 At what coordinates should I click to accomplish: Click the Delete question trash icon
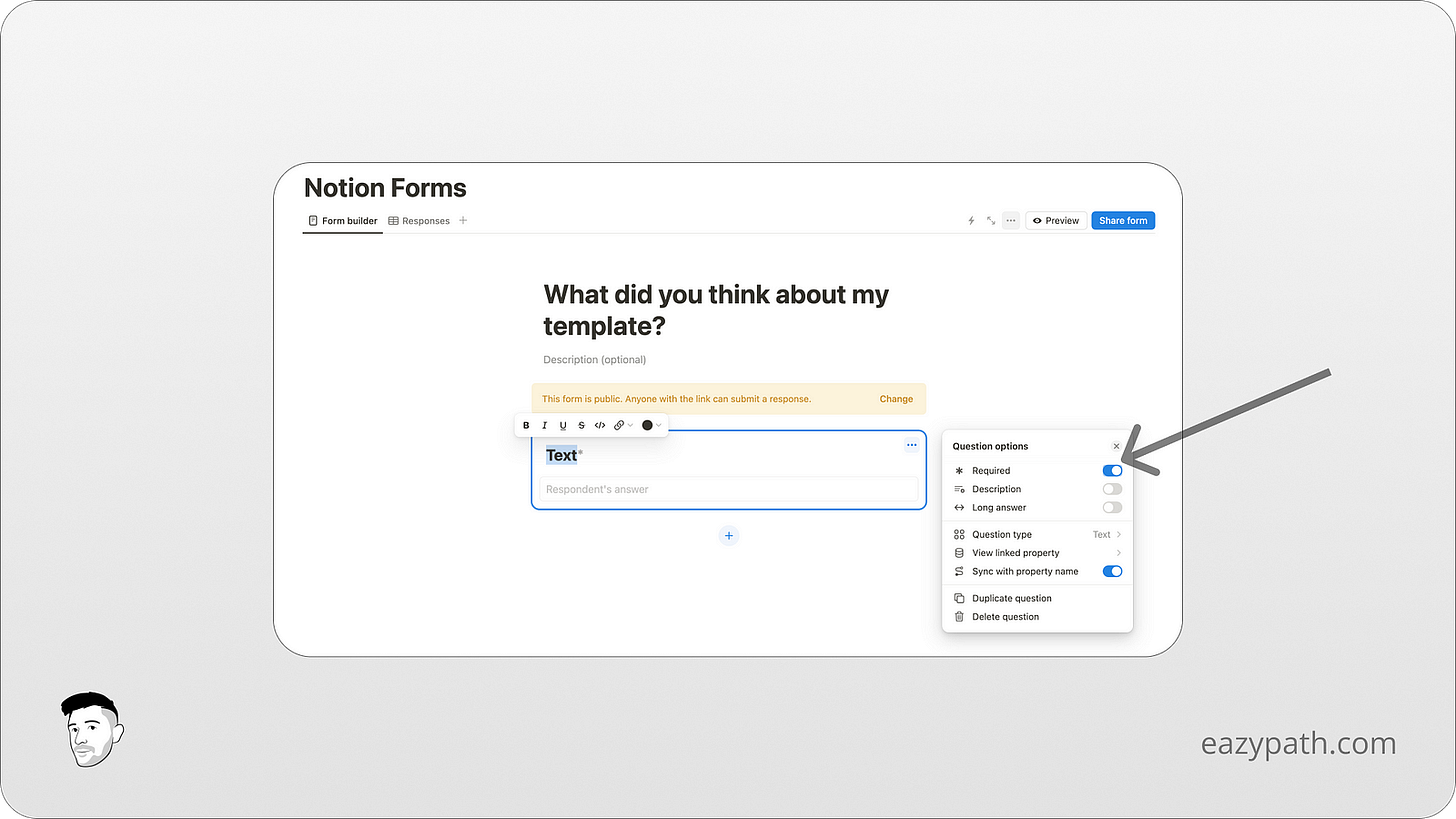(959, 617)
